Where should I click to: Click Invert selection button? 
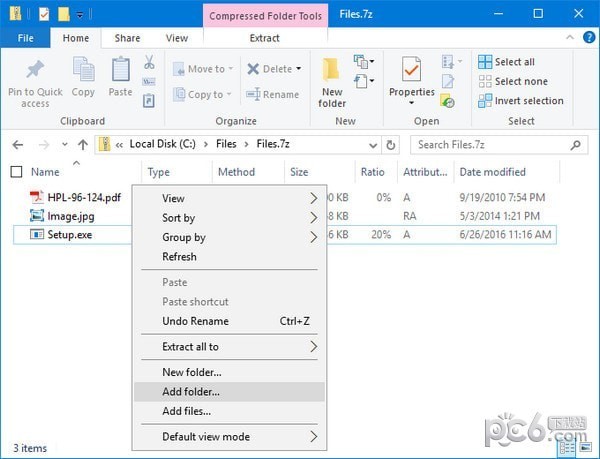click(x=520, y=101)
